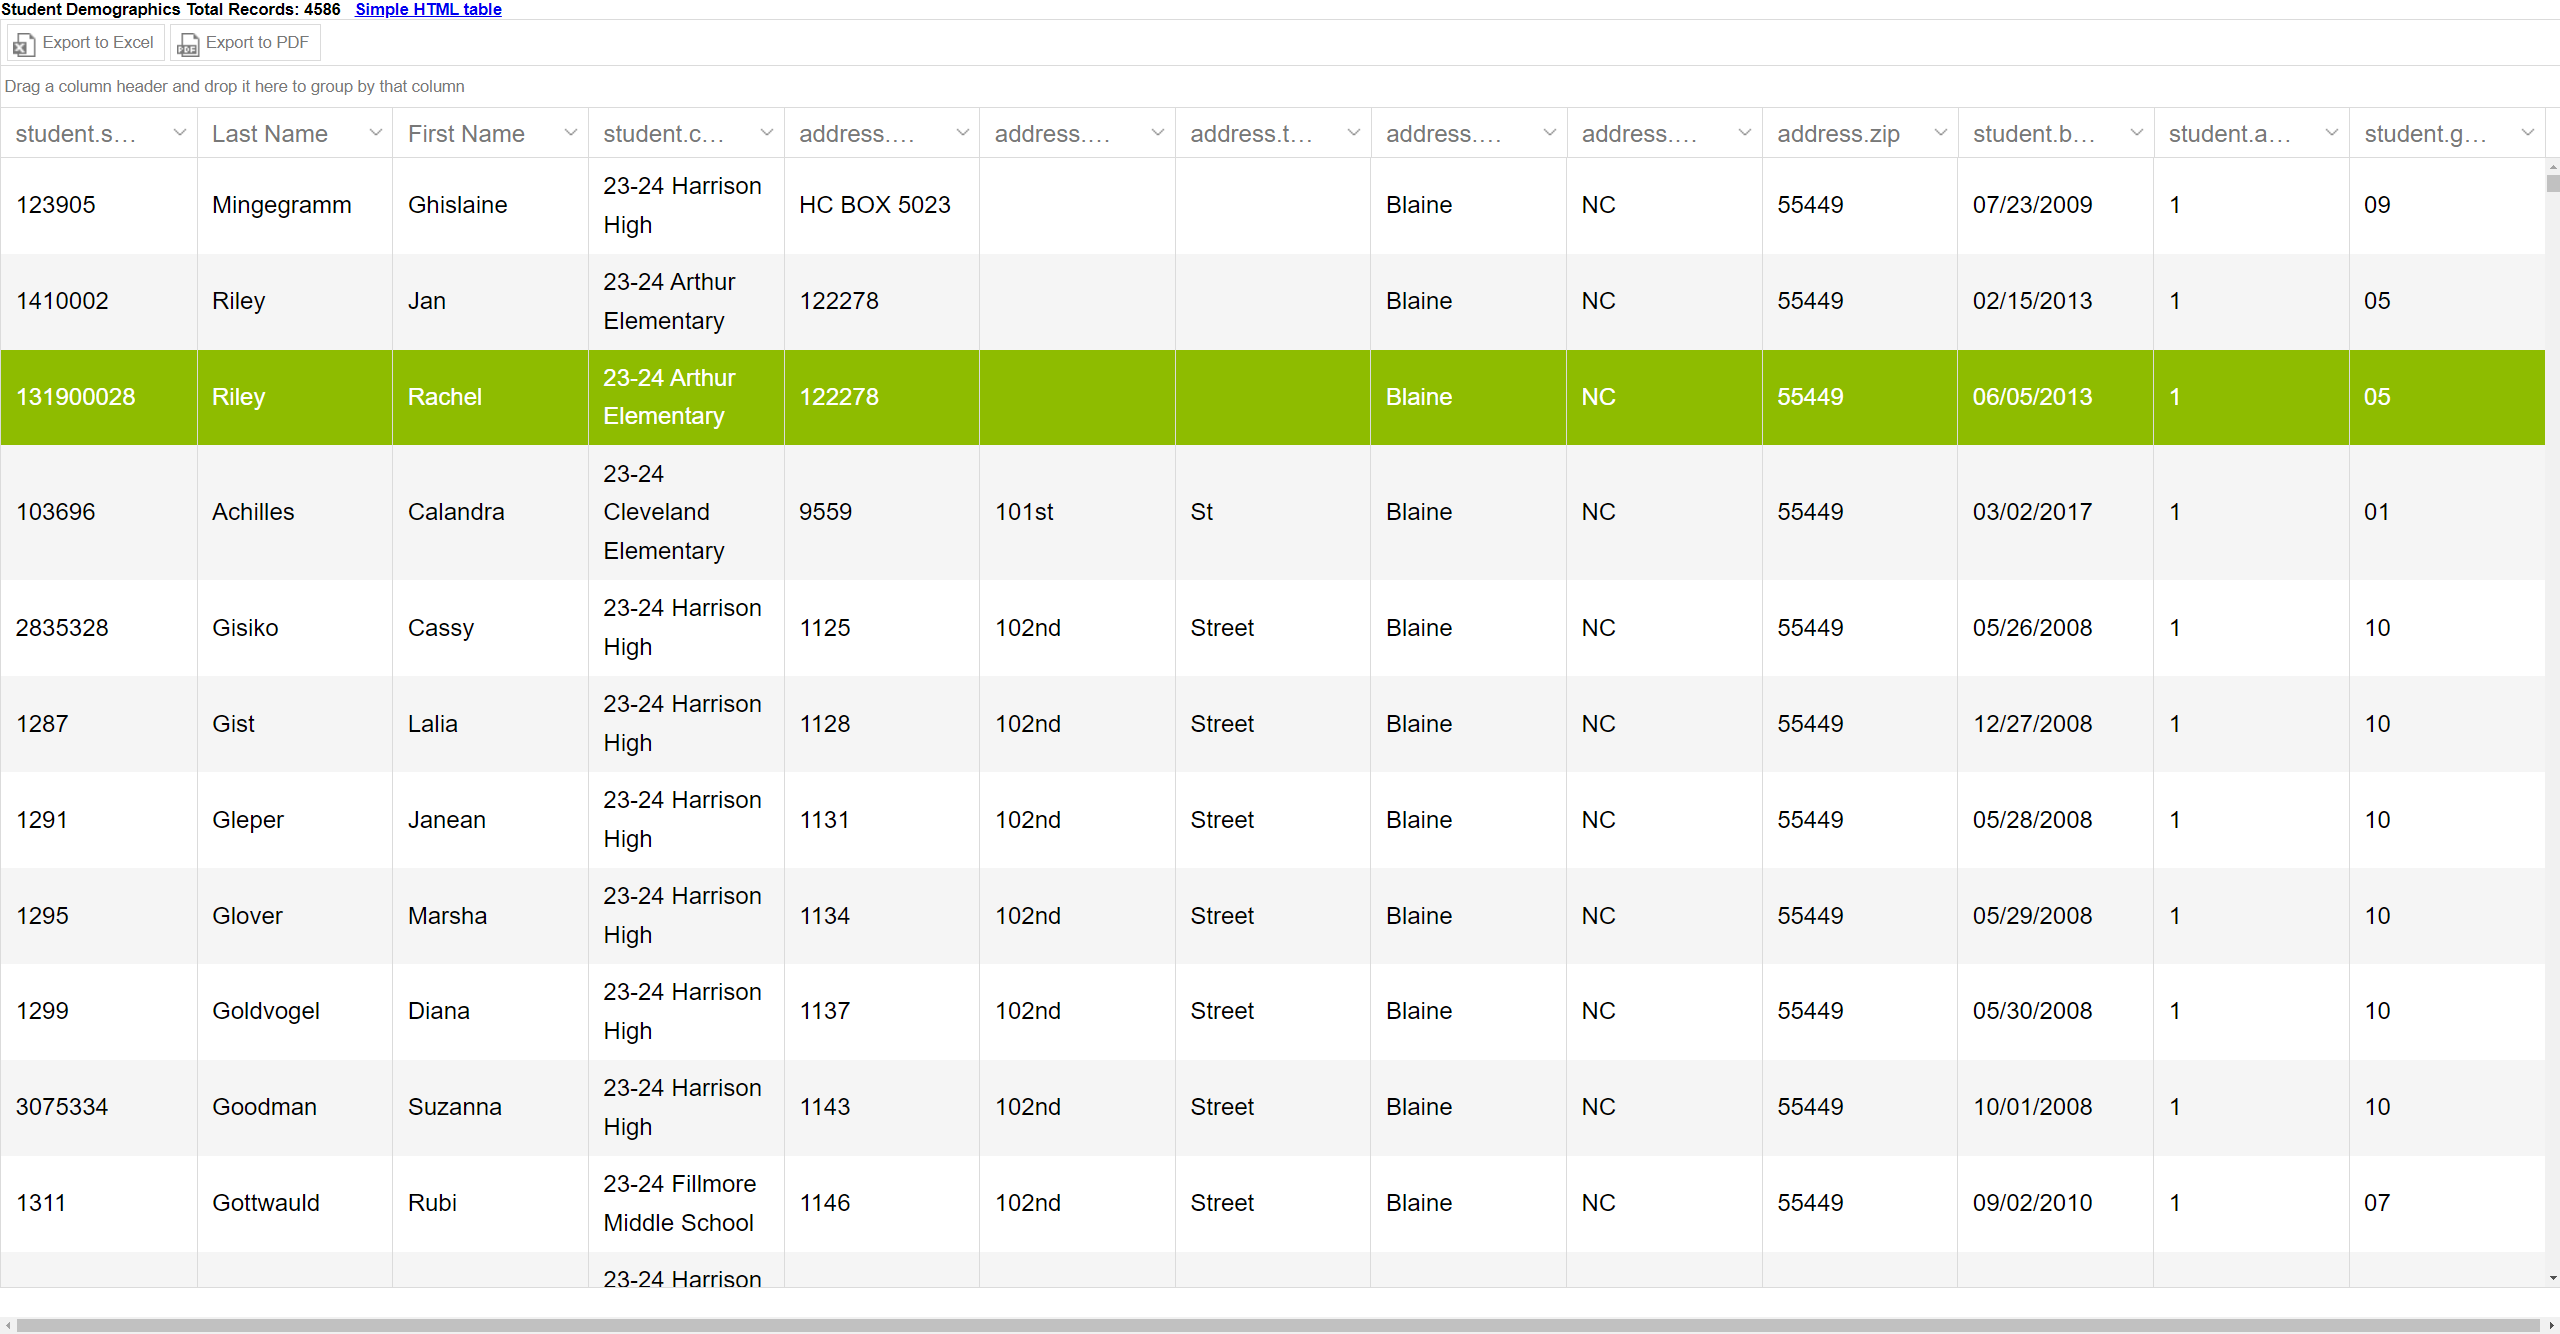
Task: Open the address.zip column dropdown chevron
Action: pyautogui.click(x=1941, y=133)
